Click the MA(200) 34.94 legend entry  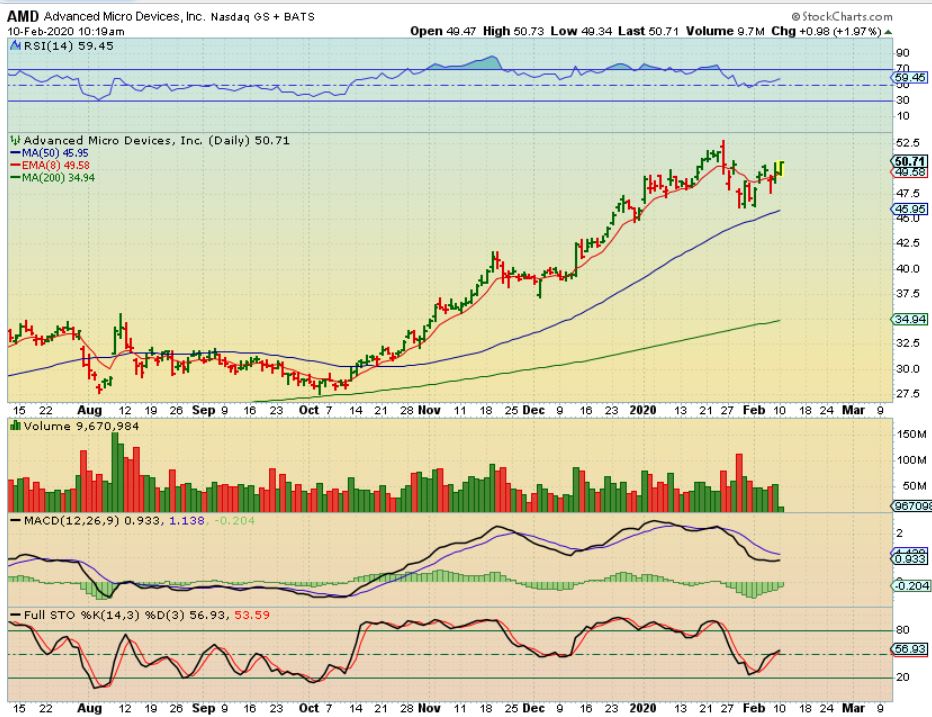(x=52, y=177)
